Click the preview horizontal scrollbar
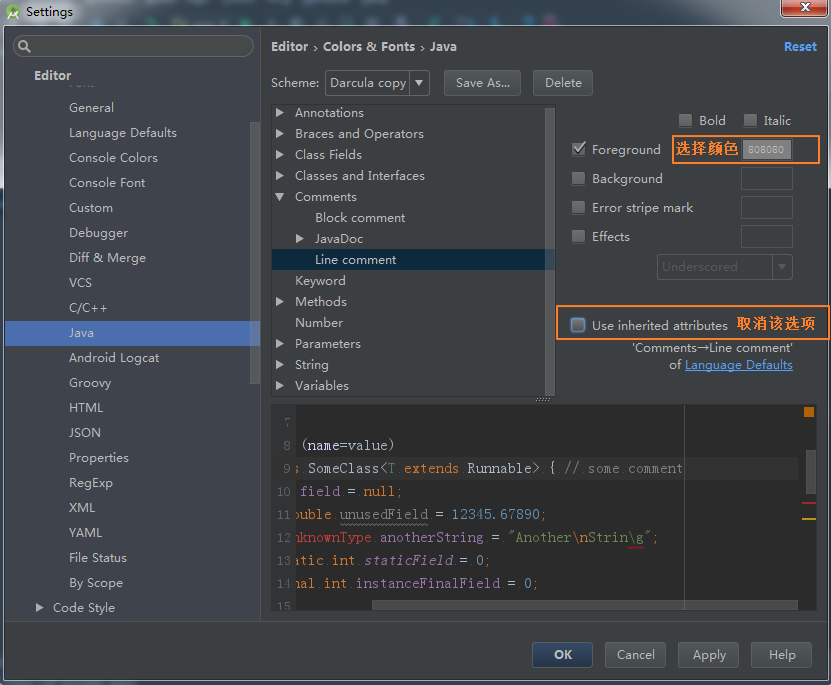Screen dimensions: 831x685 [584, 605]
